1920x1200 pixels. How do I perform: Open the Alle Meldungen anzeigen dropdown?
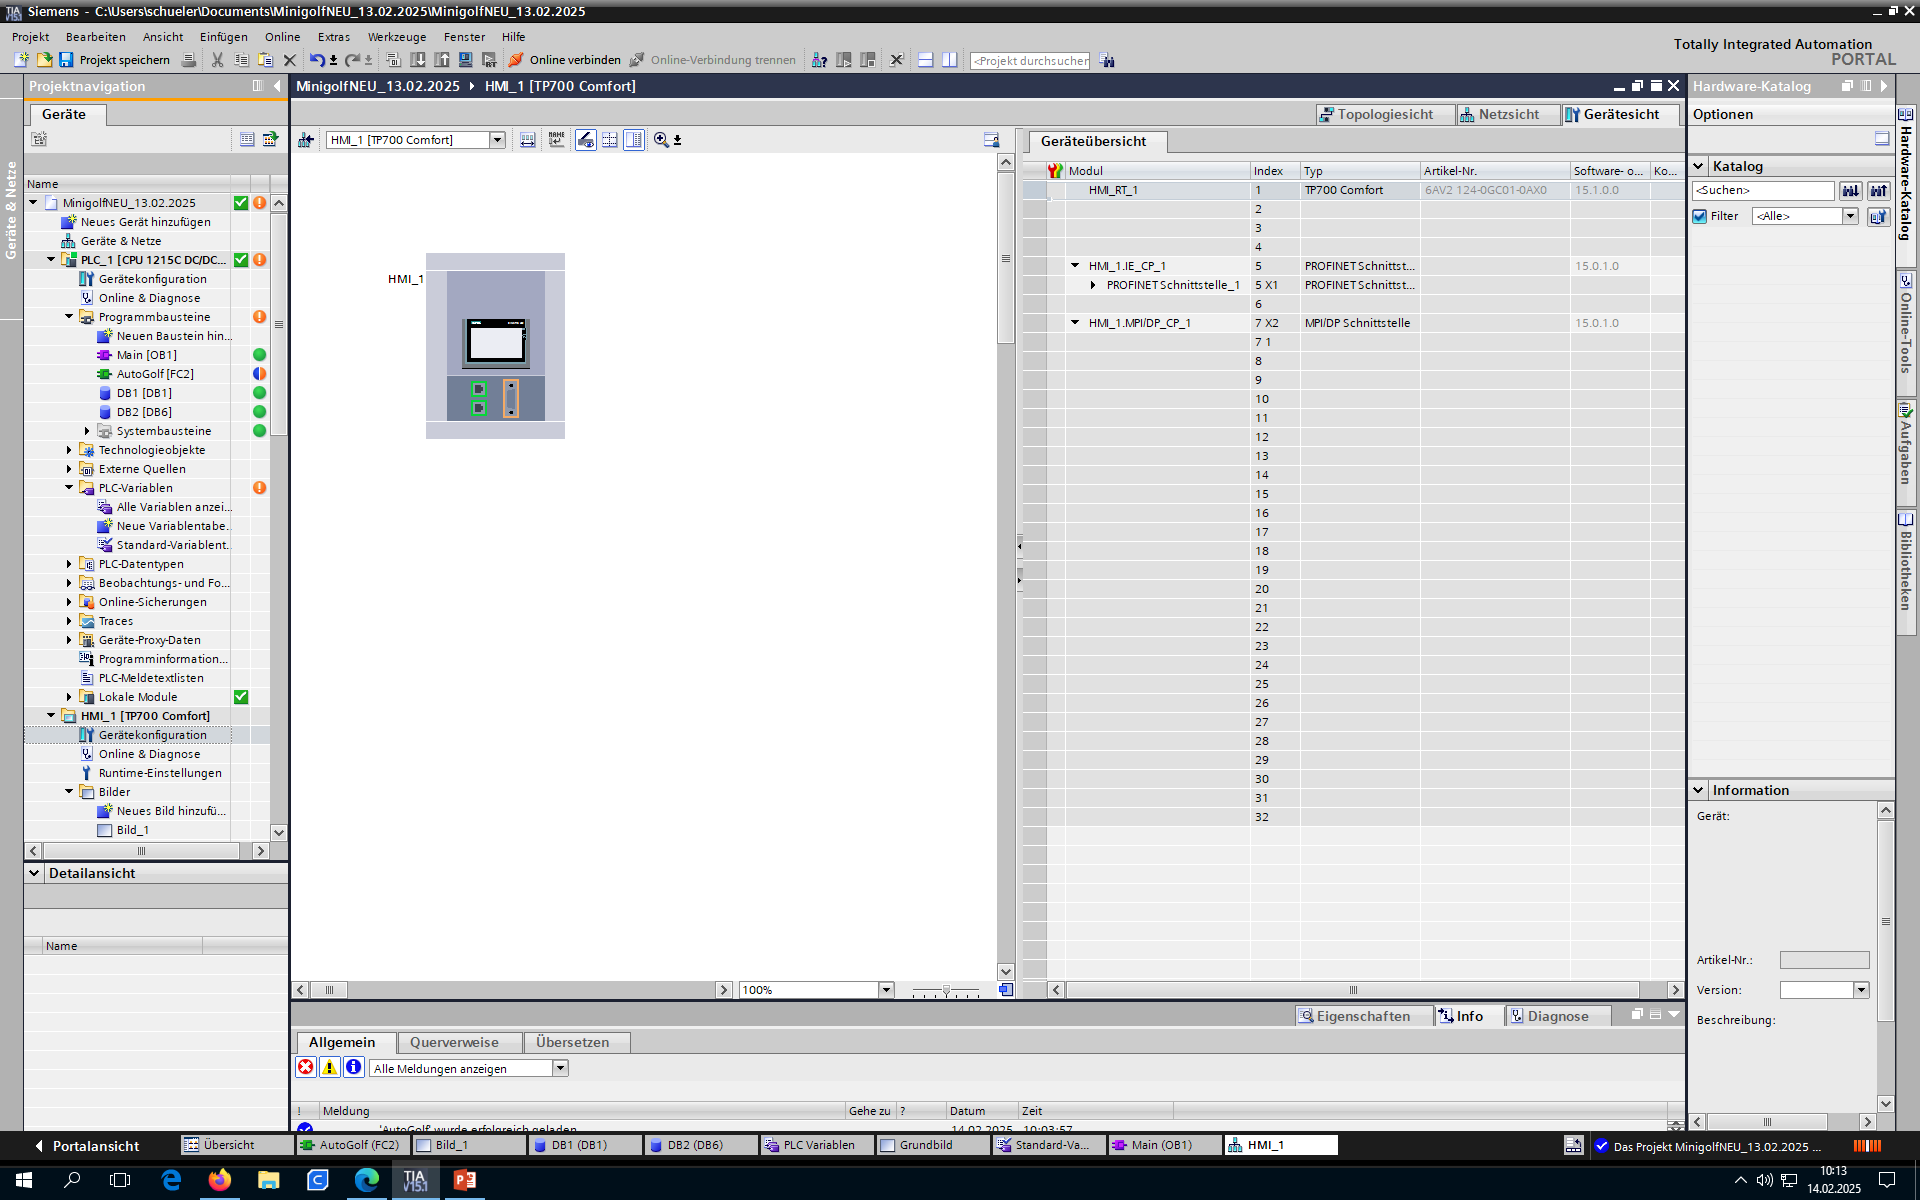[560, 1068]
